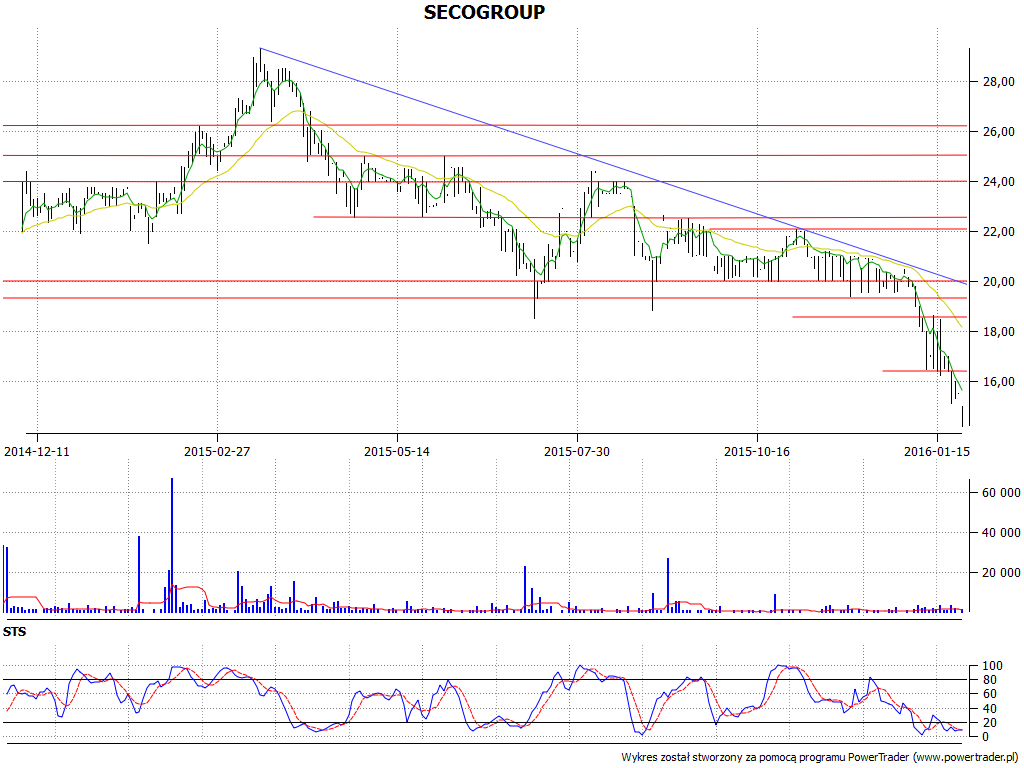Select the 2015-10-16 date label

click(757, 451)
